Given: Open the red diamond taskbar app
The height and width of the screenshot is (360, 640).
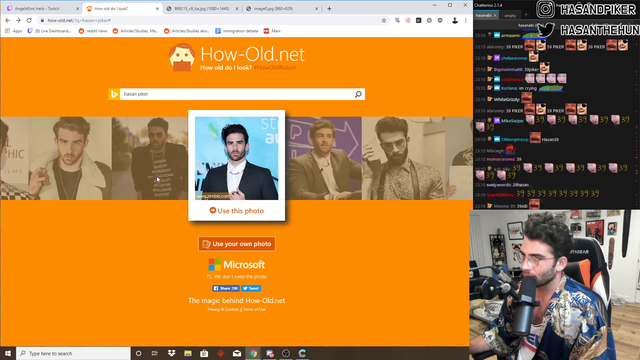Looking at the screenshot, I should (220, 353).
